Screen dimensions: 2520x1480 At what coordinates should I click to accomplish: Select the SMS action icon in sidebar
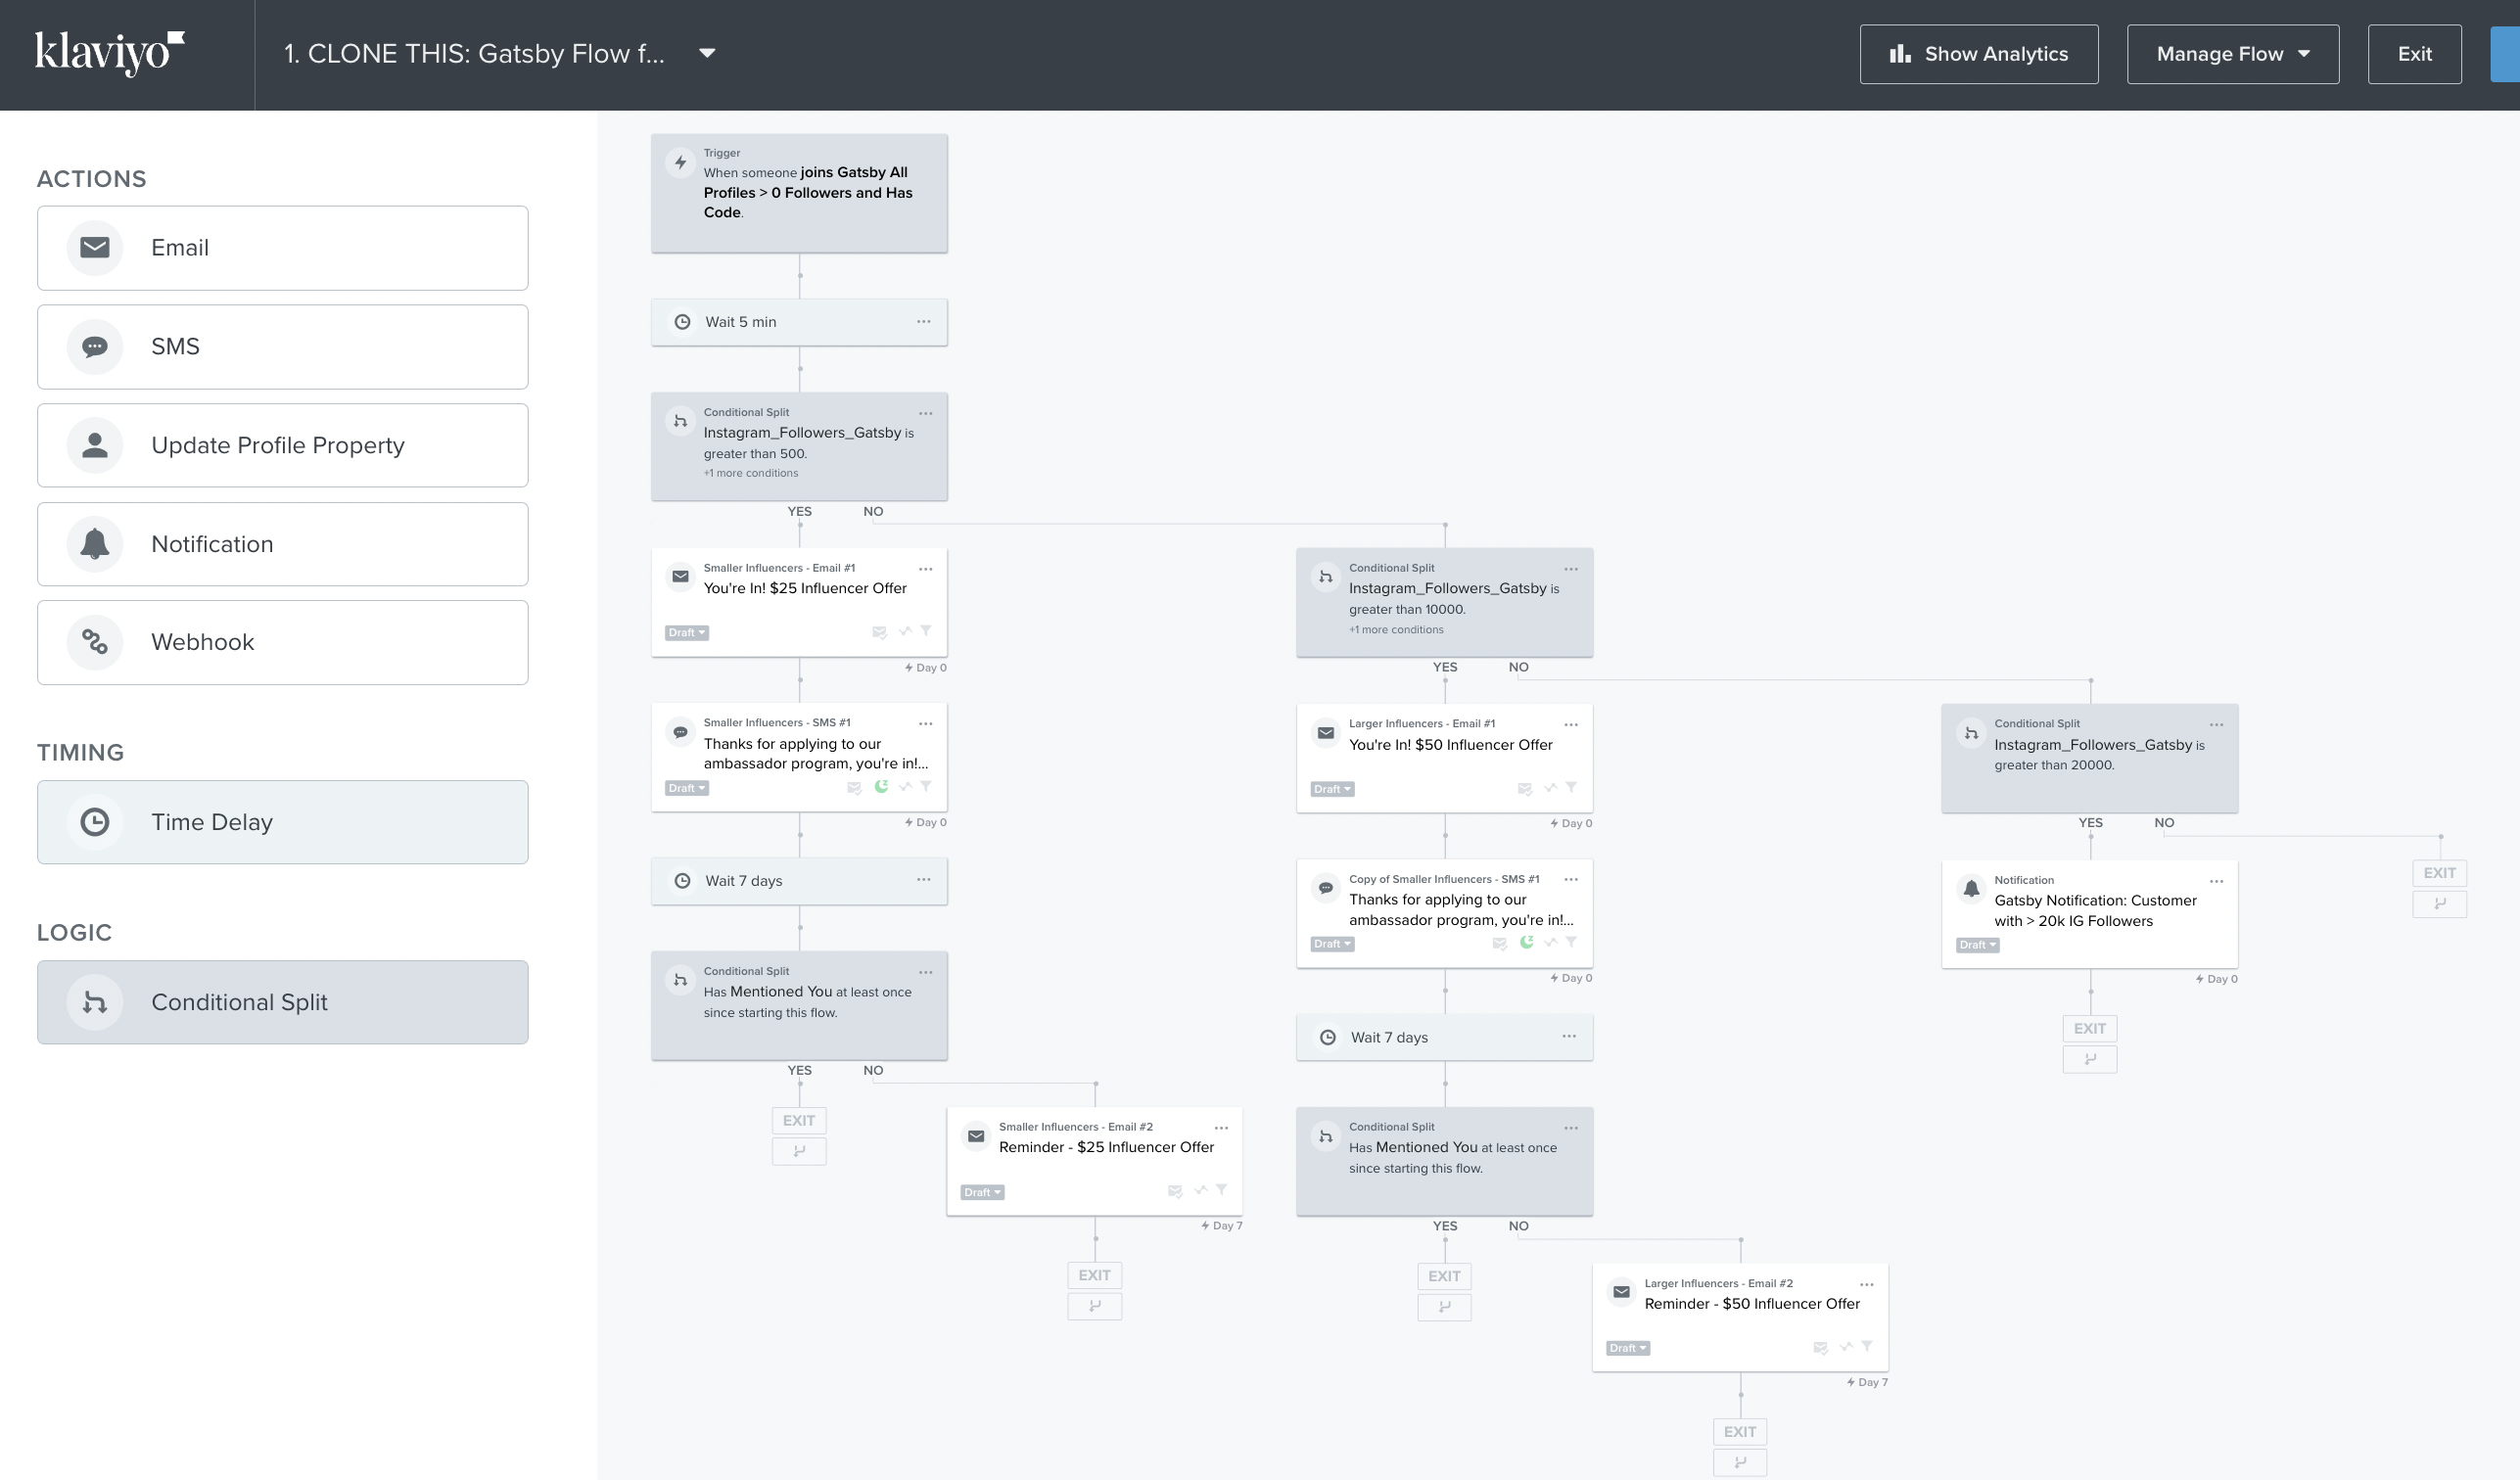click(95, 346)
